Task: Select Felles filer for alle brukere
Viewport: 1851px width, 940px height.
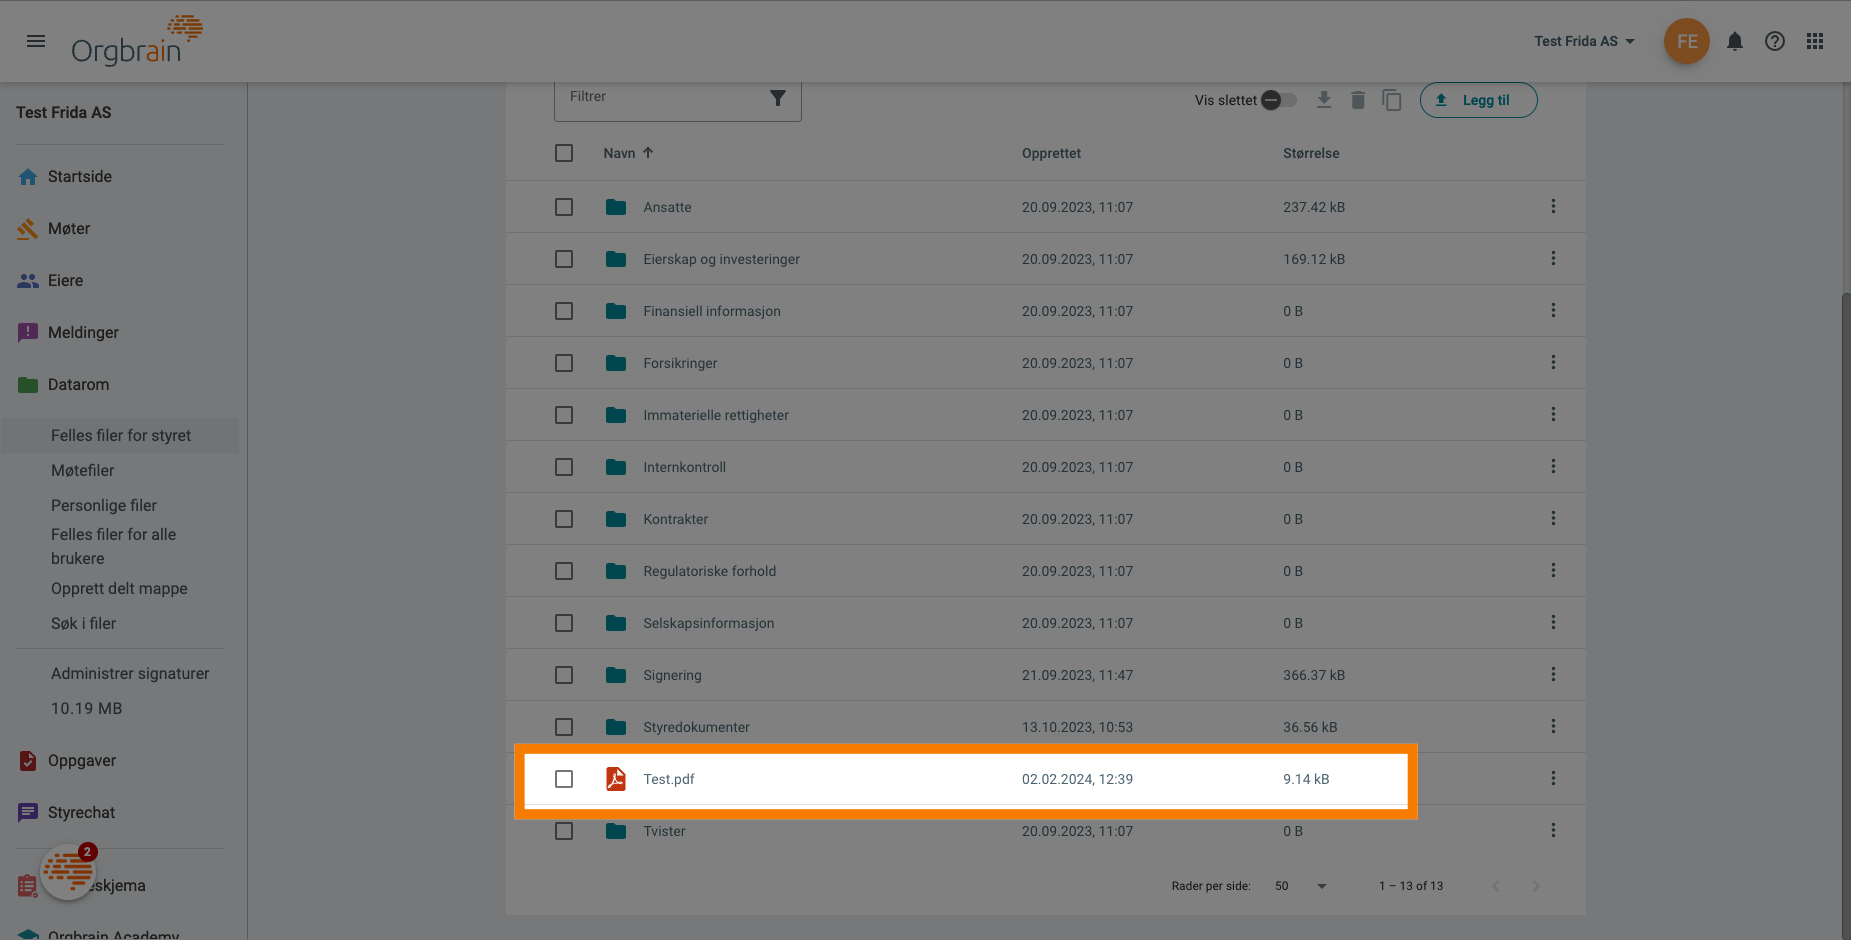Action: pyautogui.click(x=113, y=546)
